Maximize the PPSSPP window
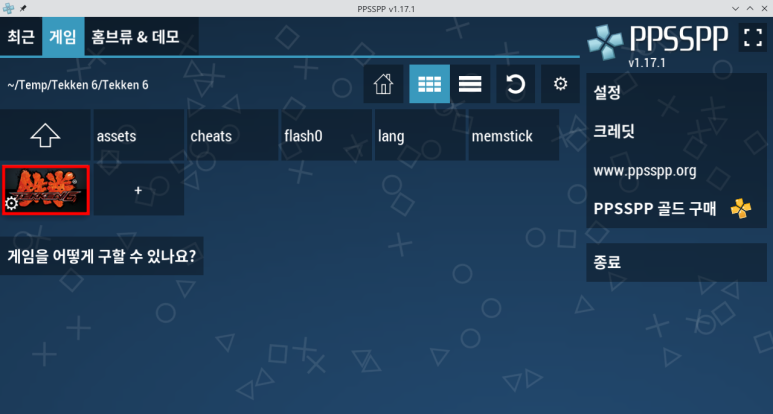 [x=750, y=8]
